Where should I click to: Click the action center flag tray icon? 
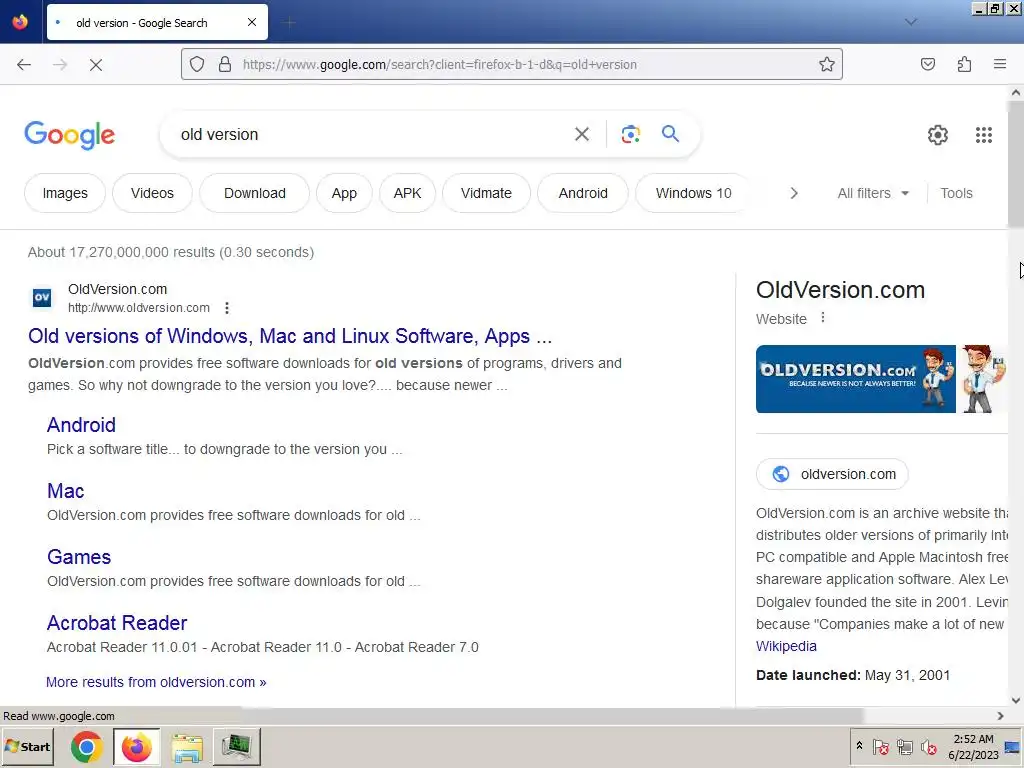tap(880, 746)
